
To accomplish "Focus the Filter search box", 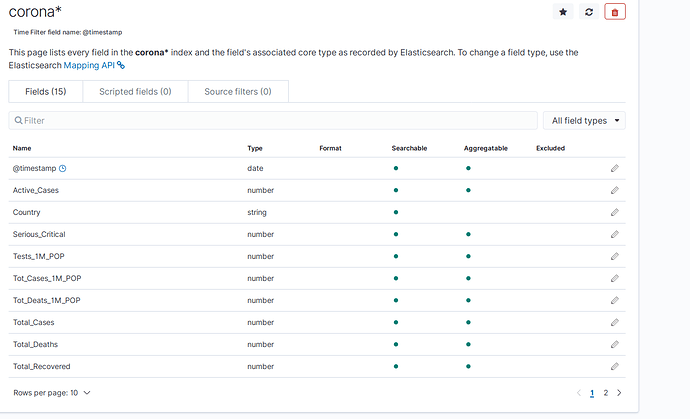I will click(x=270, y=121).
